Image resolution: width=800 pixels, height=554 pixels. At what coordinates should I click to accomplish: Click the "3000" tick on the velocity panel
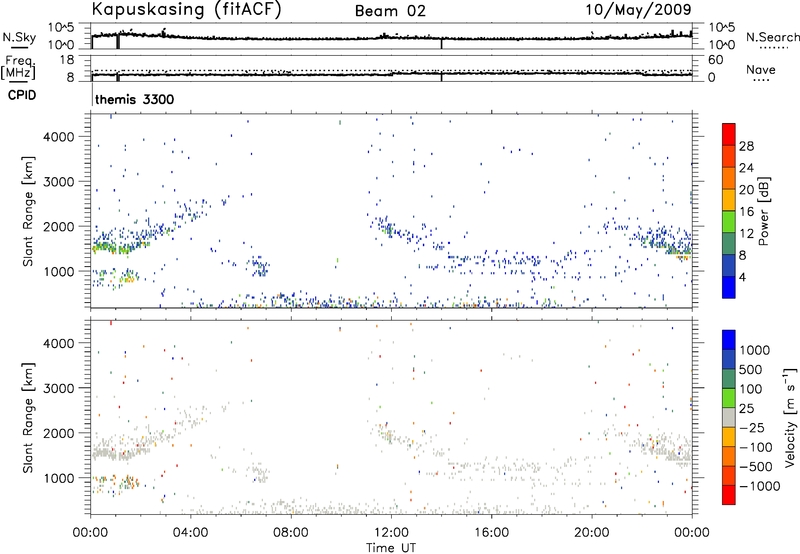pos(58,388)
